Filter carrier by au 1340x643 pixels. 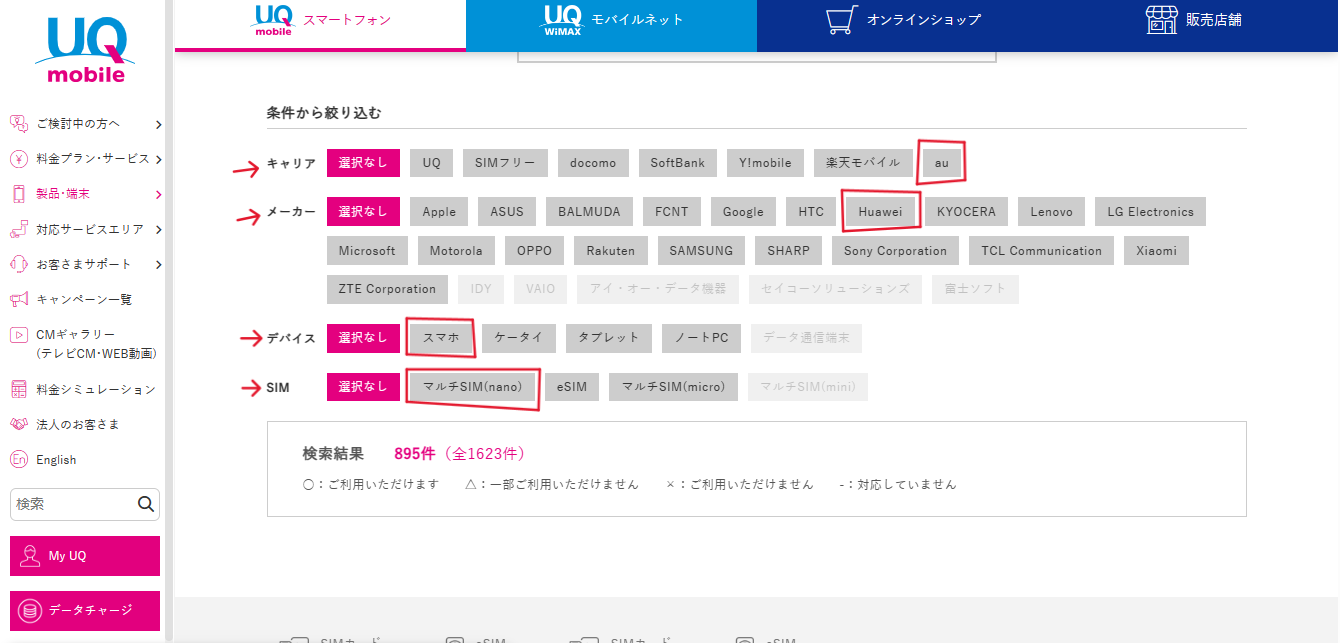coord(942,163)
